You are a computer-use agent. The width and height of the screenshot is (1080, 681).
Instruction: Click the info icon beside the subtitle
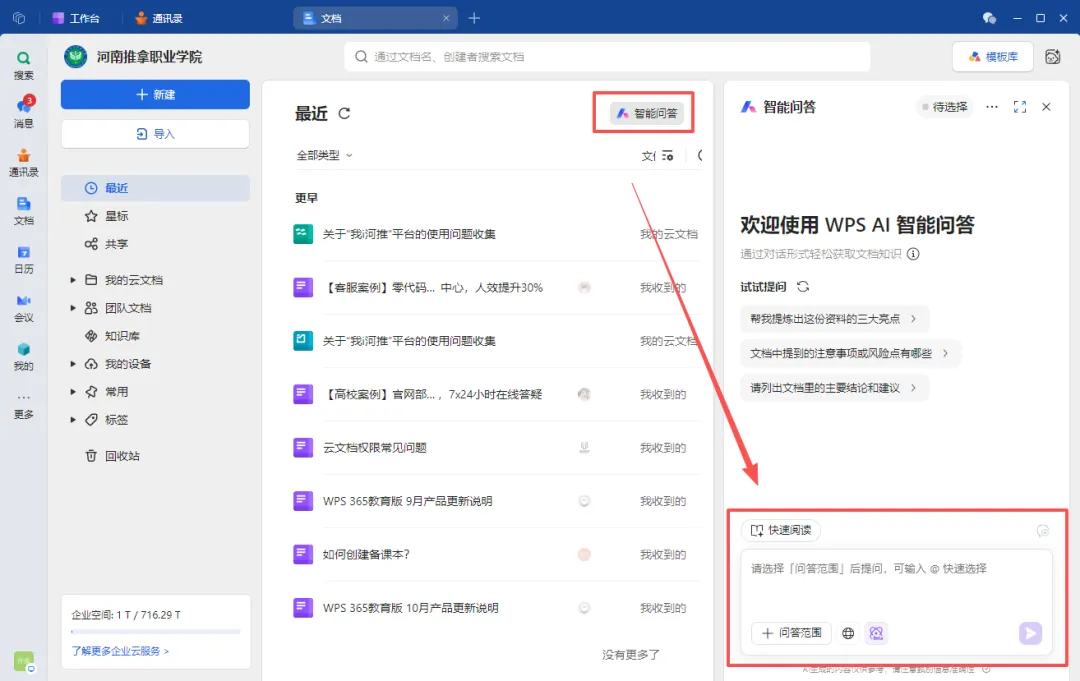click(x=913, y=254)
